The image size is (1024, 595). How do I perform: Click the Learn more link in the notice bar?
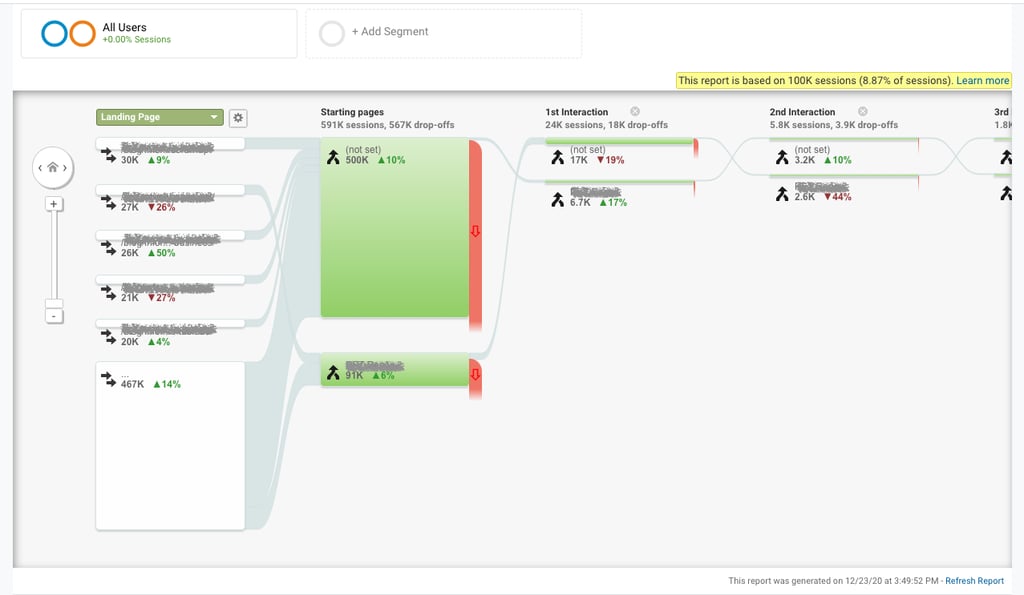point(982,80)
